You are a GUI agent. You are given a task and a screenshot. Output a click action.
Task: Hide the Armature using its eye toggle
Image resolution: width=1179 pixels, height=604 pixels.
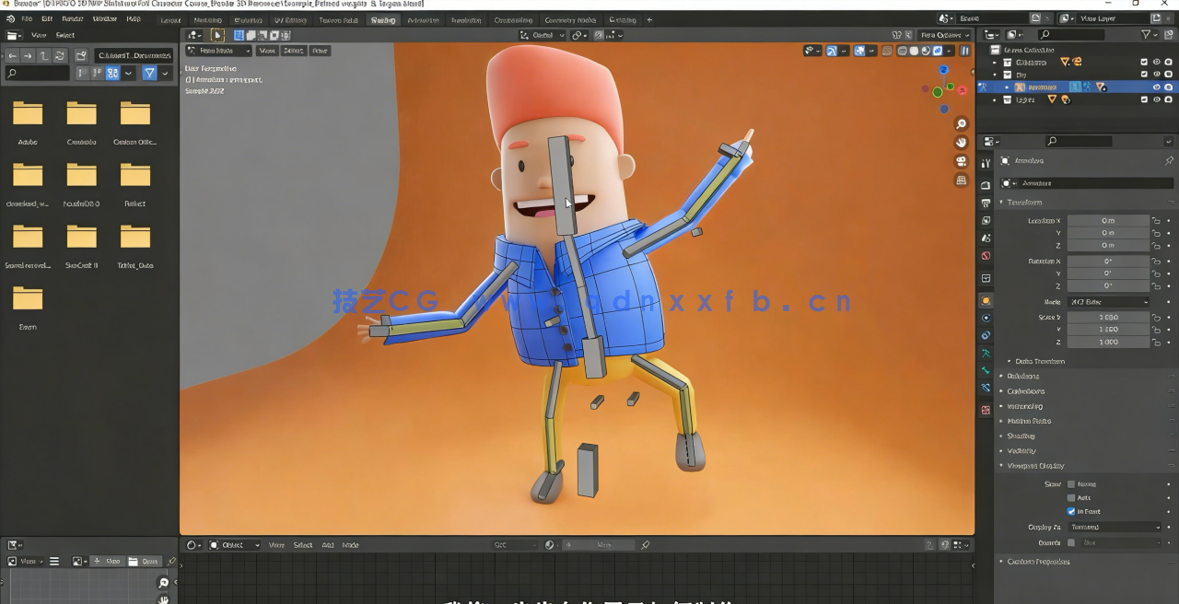click(x=1156, y=87)
